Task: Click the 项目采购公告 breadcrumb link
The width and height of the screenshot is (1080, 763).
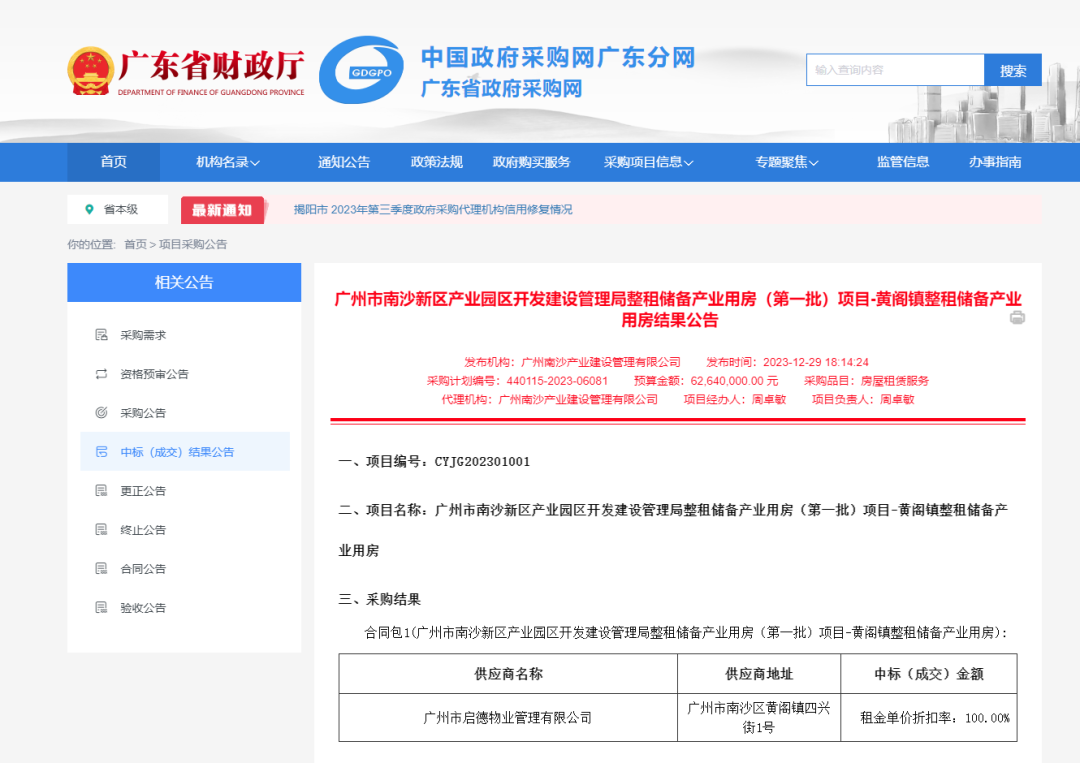Action: pyautogui.click(x=193, y=244)
